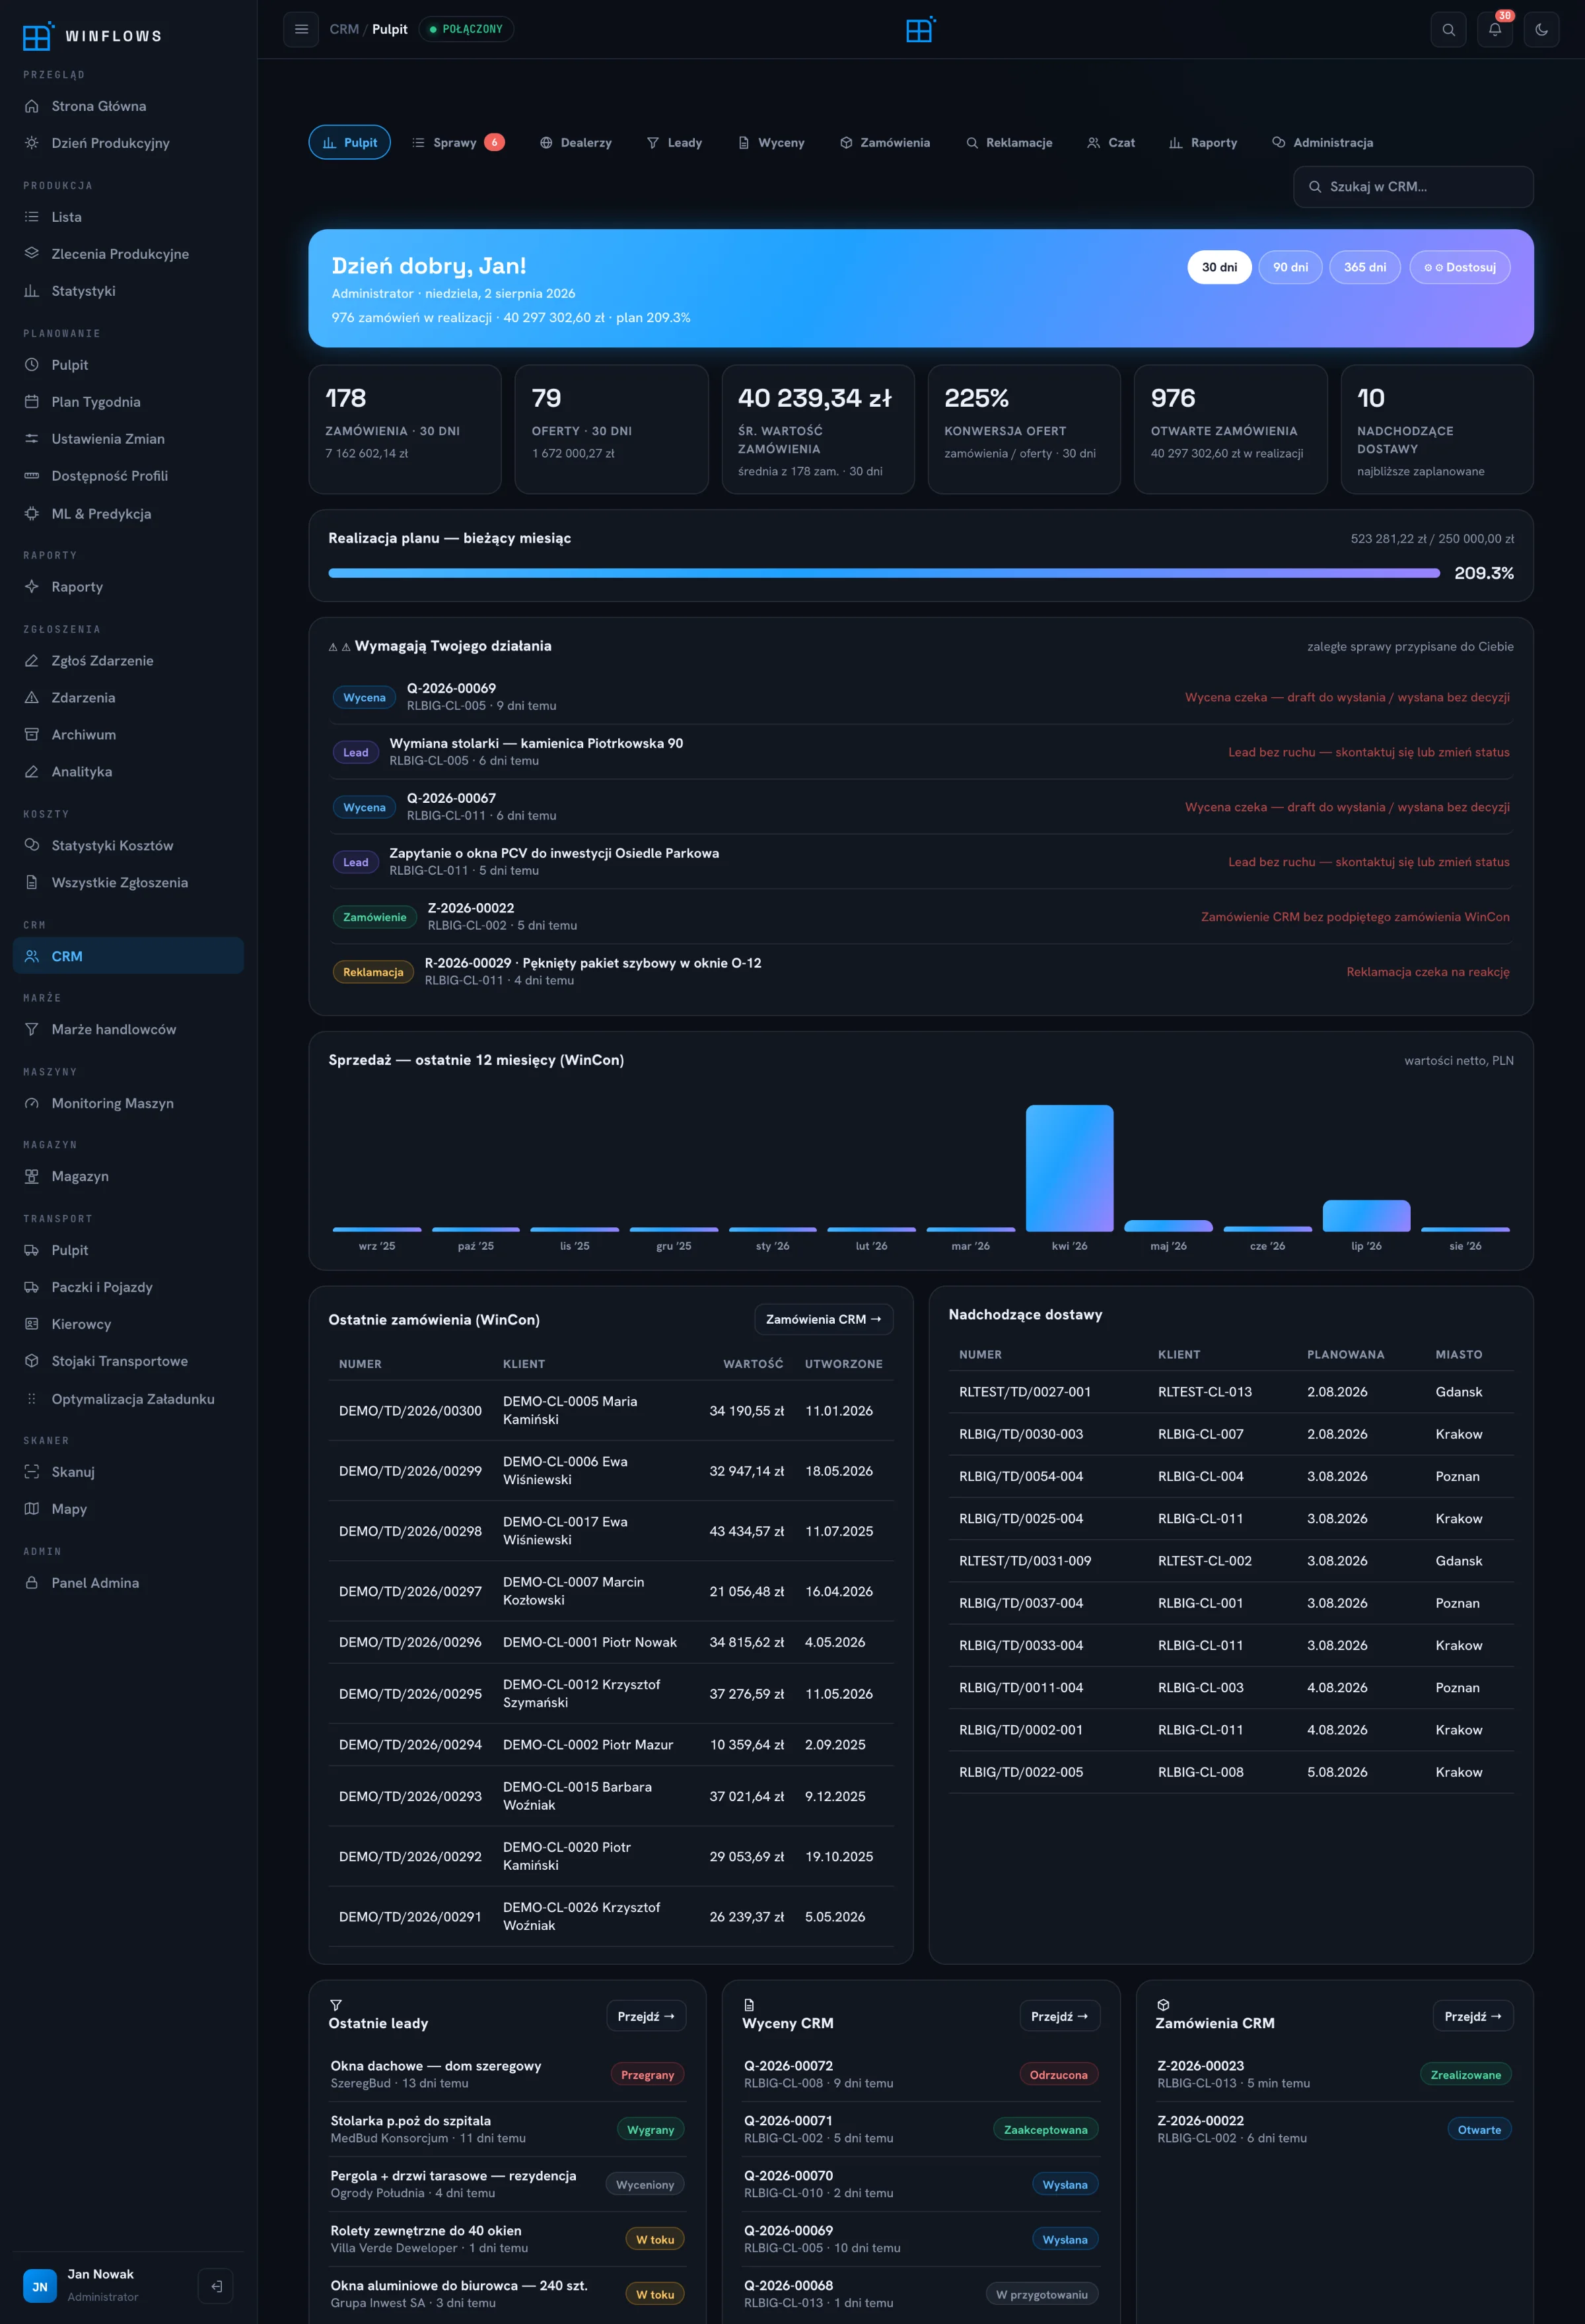This screenshot has height=2324, width=1585.
Task: Click the logout icon beside Jan Nowak
Action: pos(216,2285)
